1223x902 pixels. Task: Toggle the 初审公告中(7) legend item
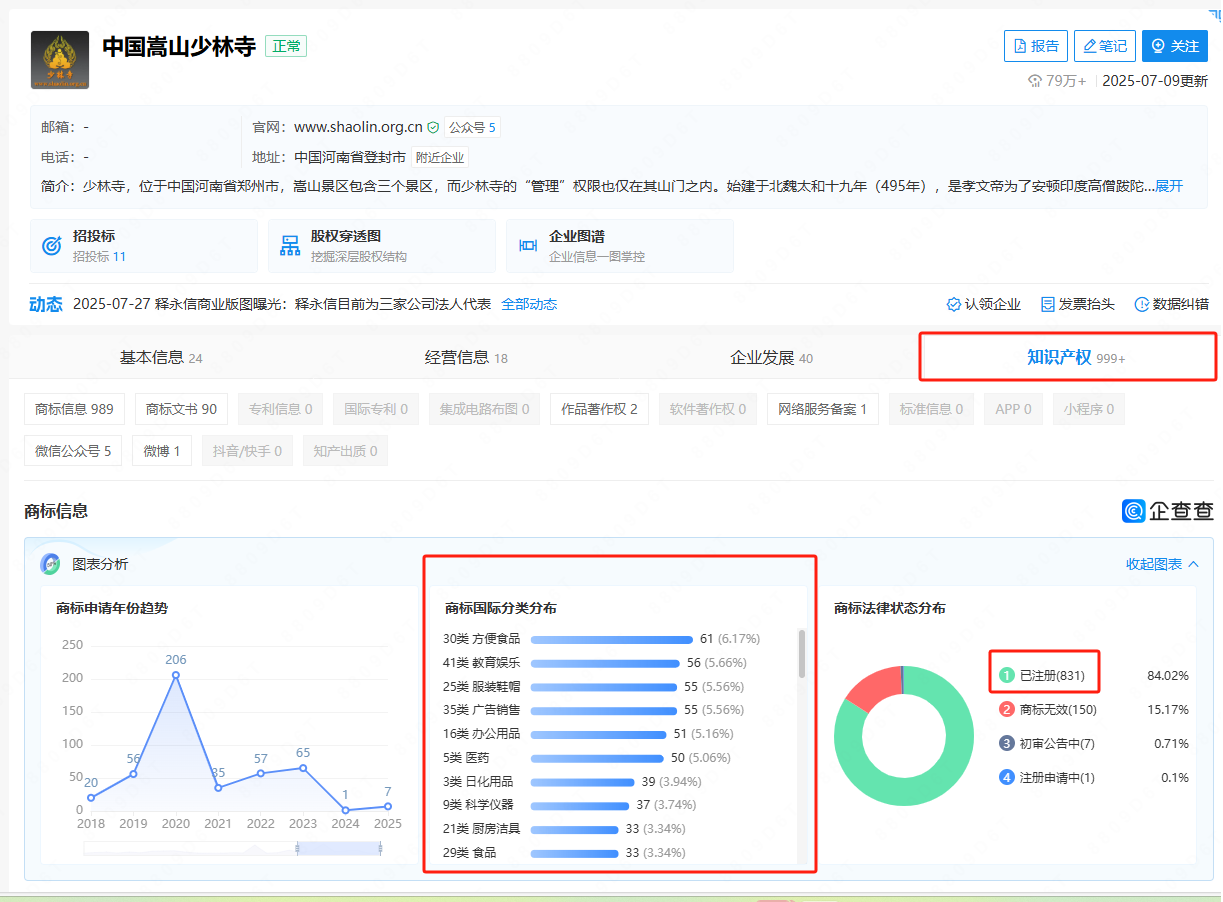(x=1048, y=744)
